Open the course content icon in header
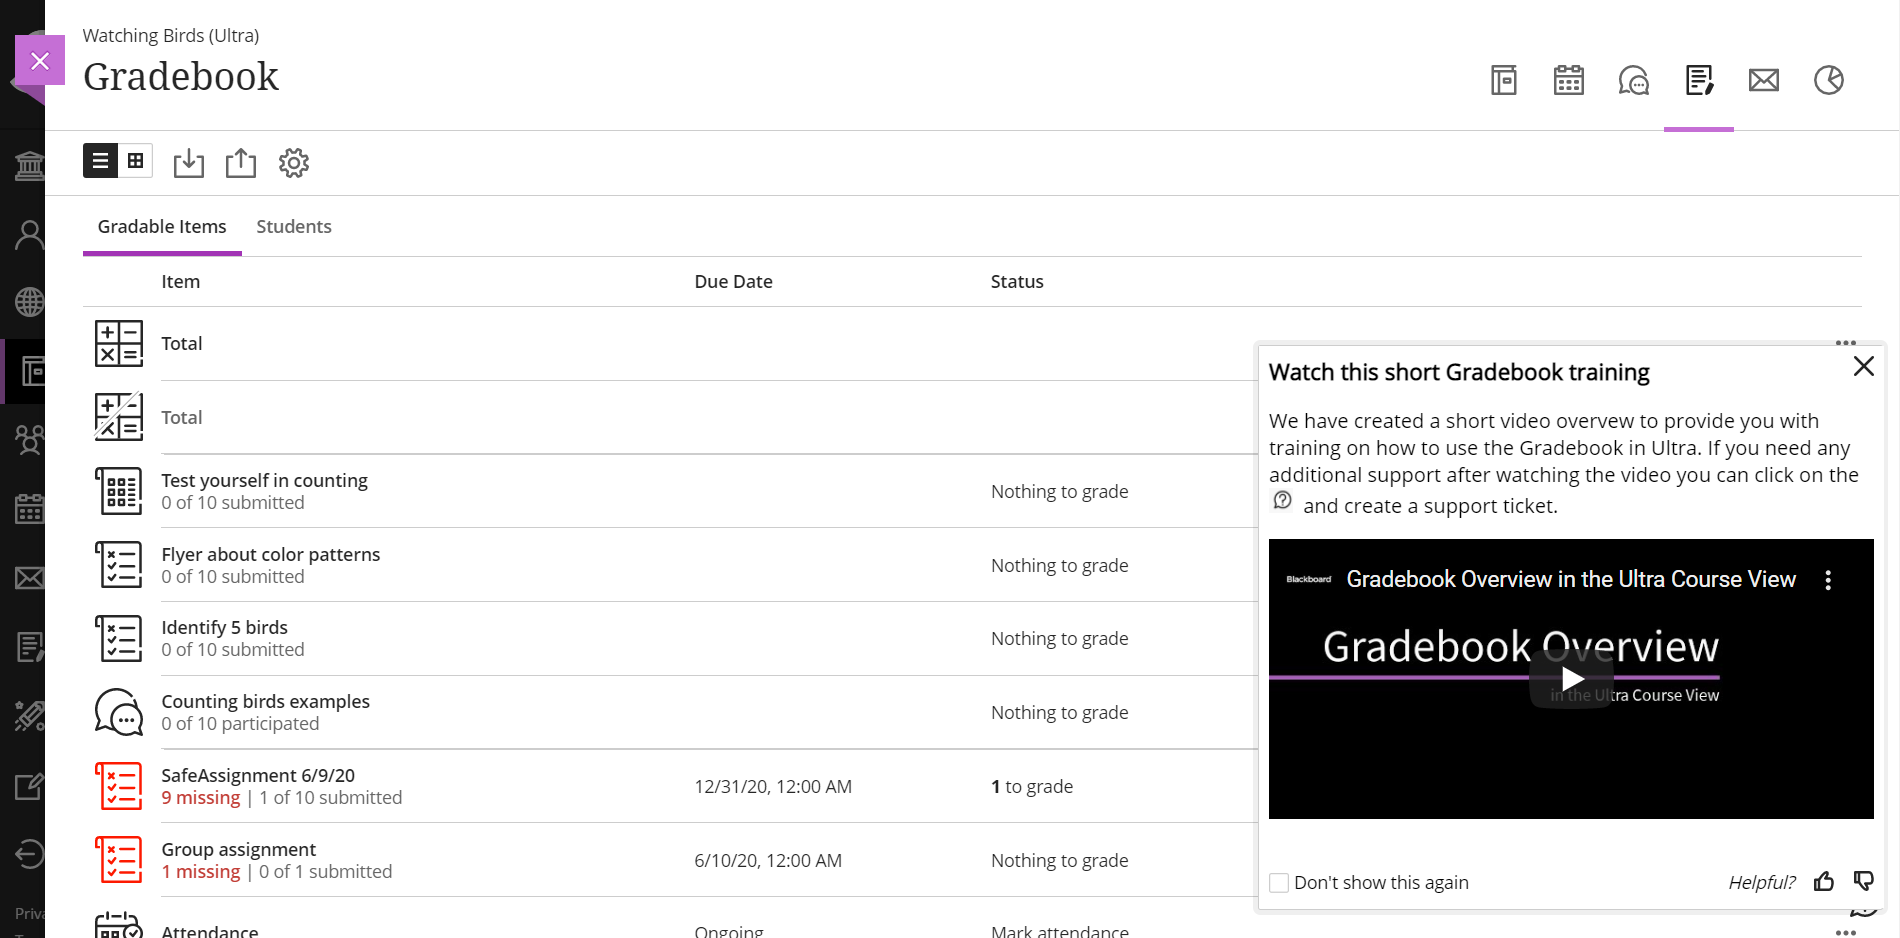The image size is (1900, 938). pyautogui.click(x=1503, y=80)
